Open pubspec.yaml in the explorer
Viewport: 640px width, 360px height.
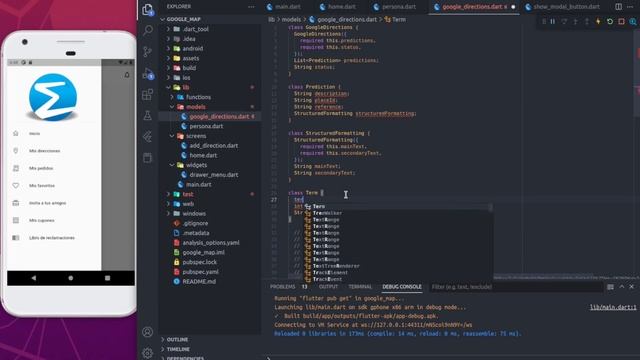coord(200,272)
